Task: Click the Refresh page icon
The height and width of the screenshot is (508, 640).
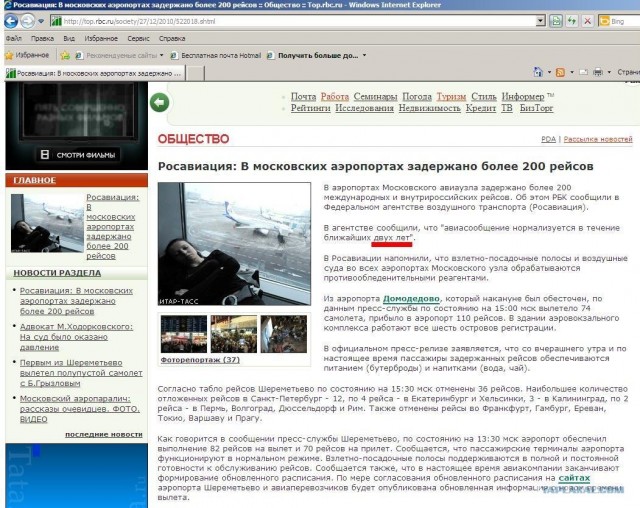Action: tap(571, 21)
